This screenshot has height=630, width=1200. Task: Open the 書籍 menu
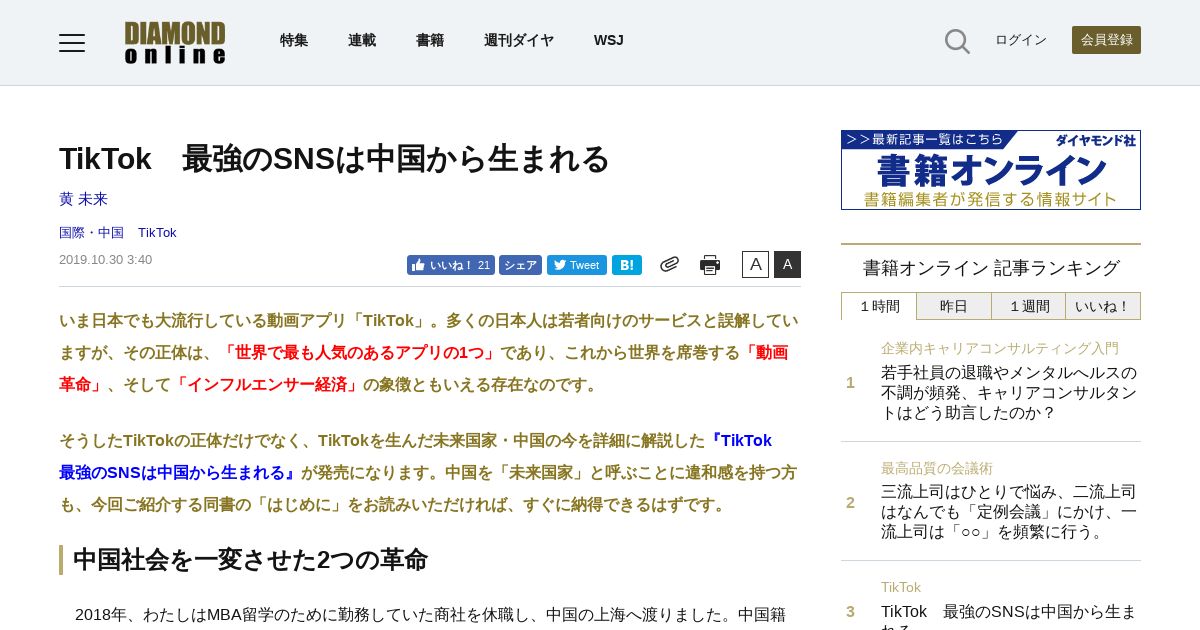[430, 40]
